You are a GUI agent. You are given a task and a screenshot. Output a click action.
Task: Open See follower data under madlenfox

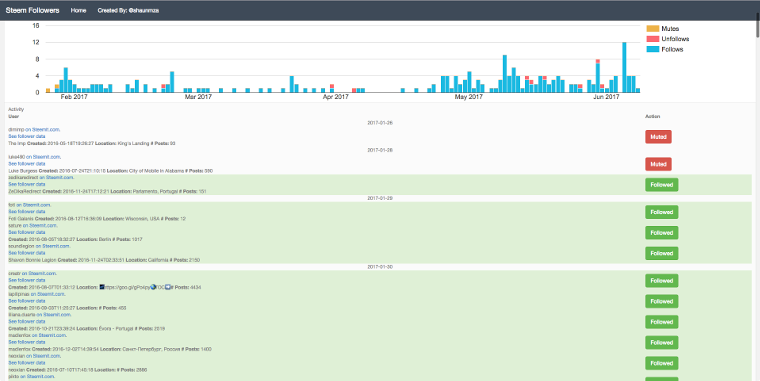tap(27, 342)
